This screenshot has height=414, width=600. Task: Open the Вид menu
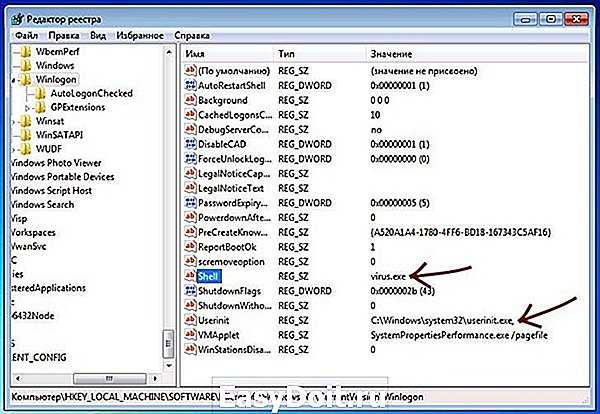click(98, 36)
